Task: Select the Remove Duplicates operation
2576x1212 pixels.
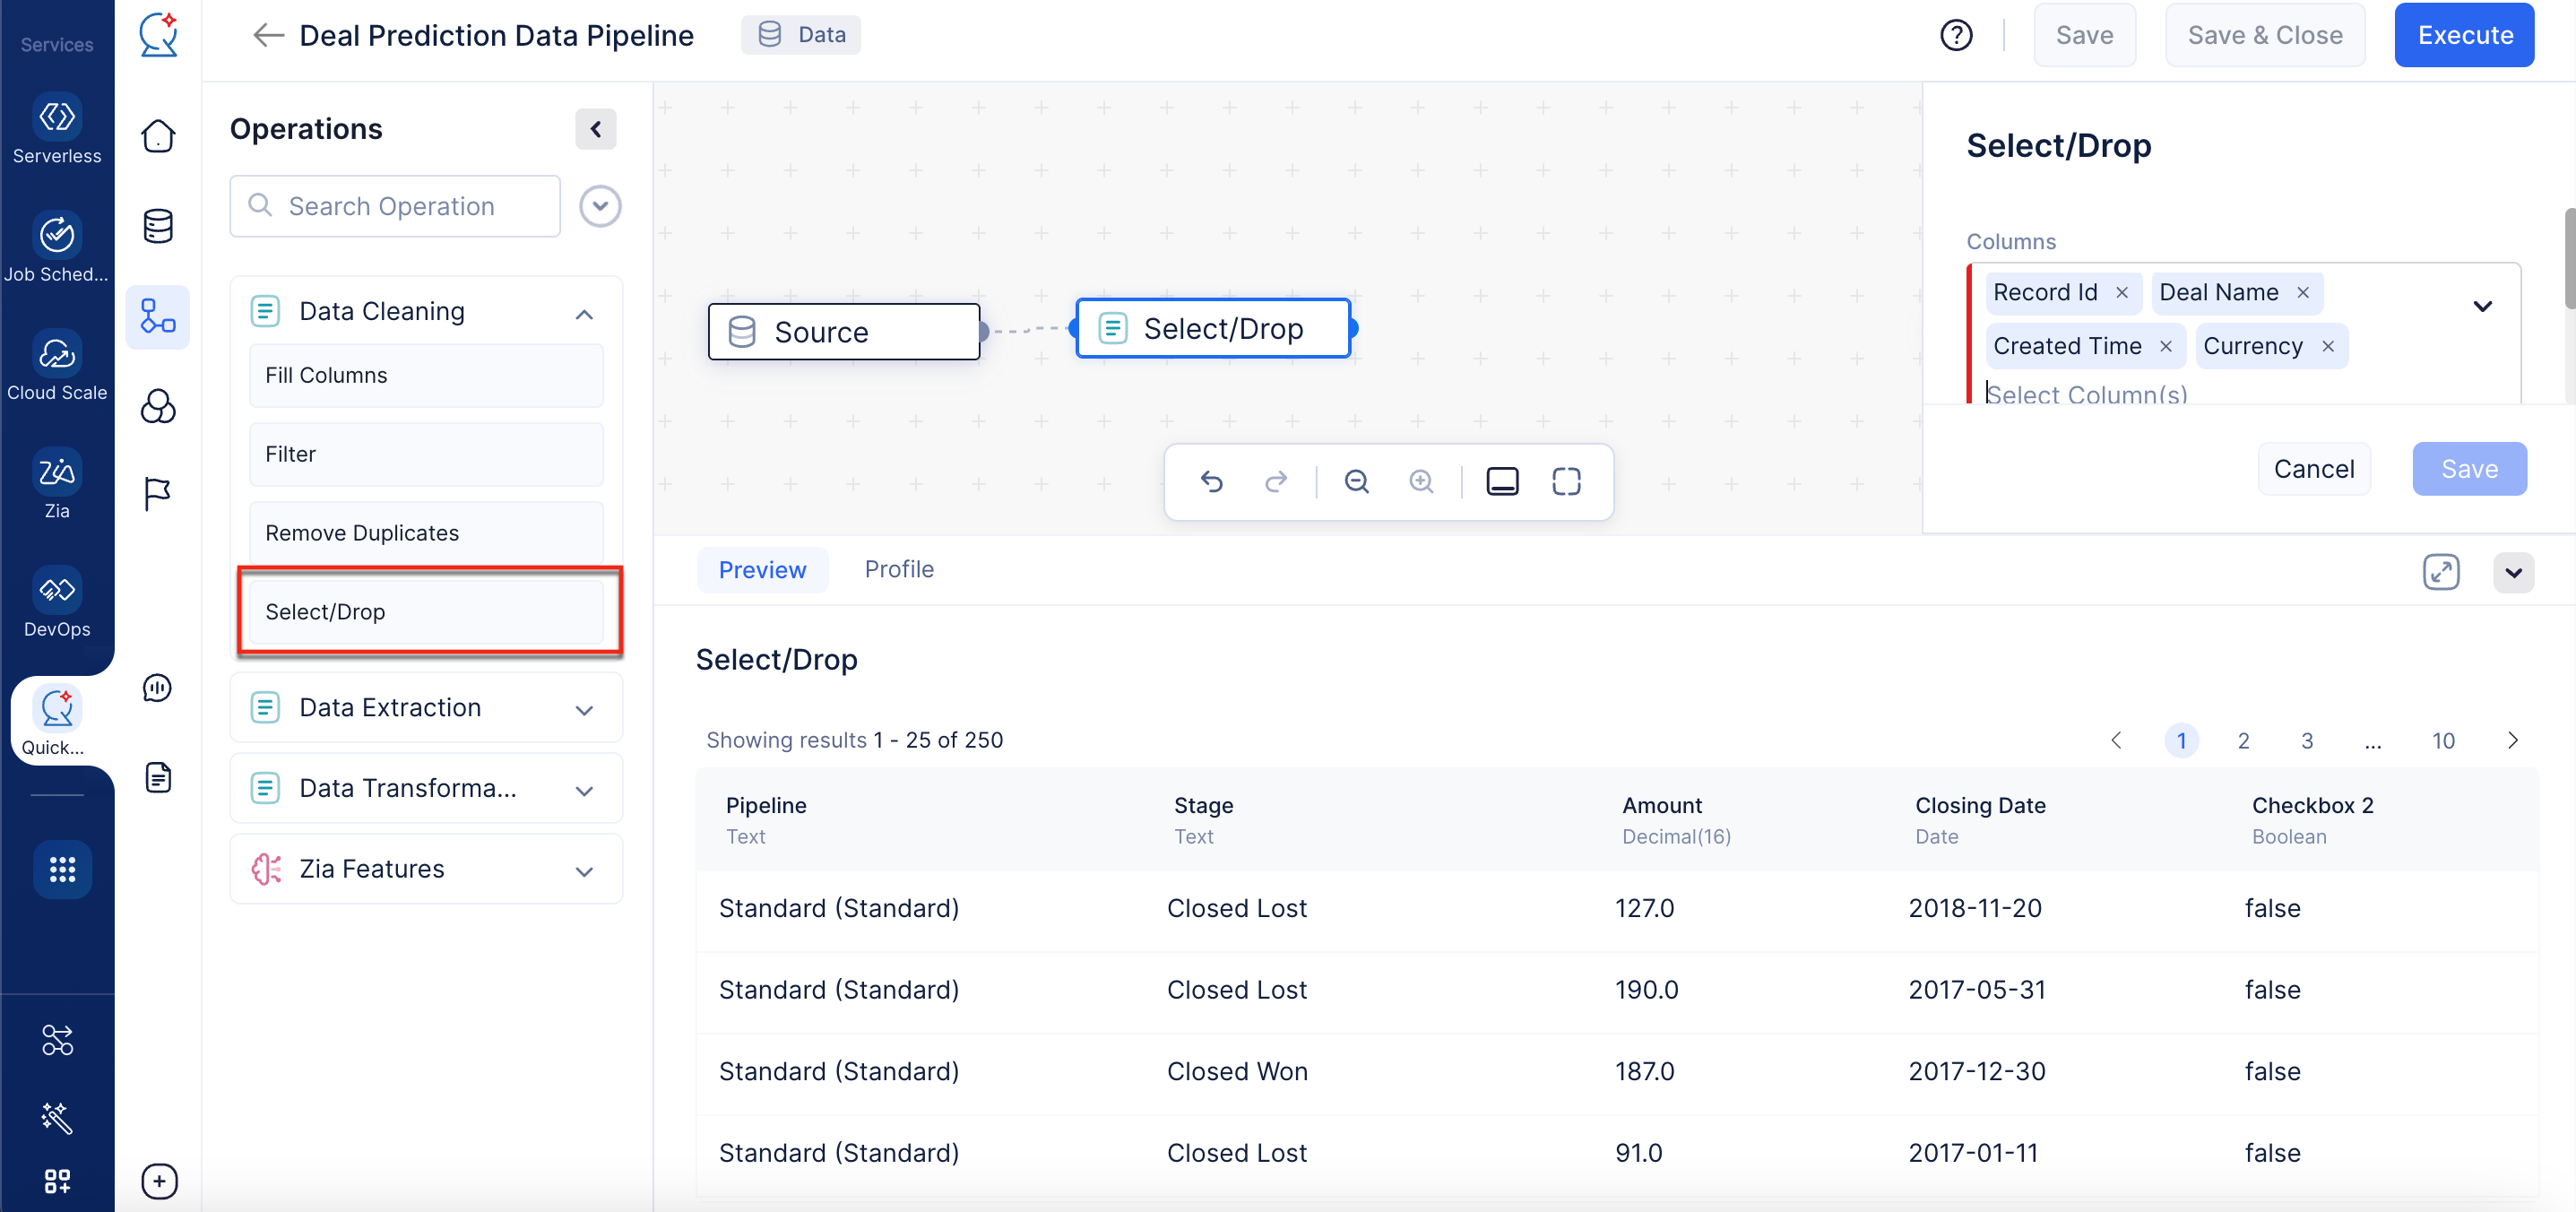Action: click(x=426, y=533)
